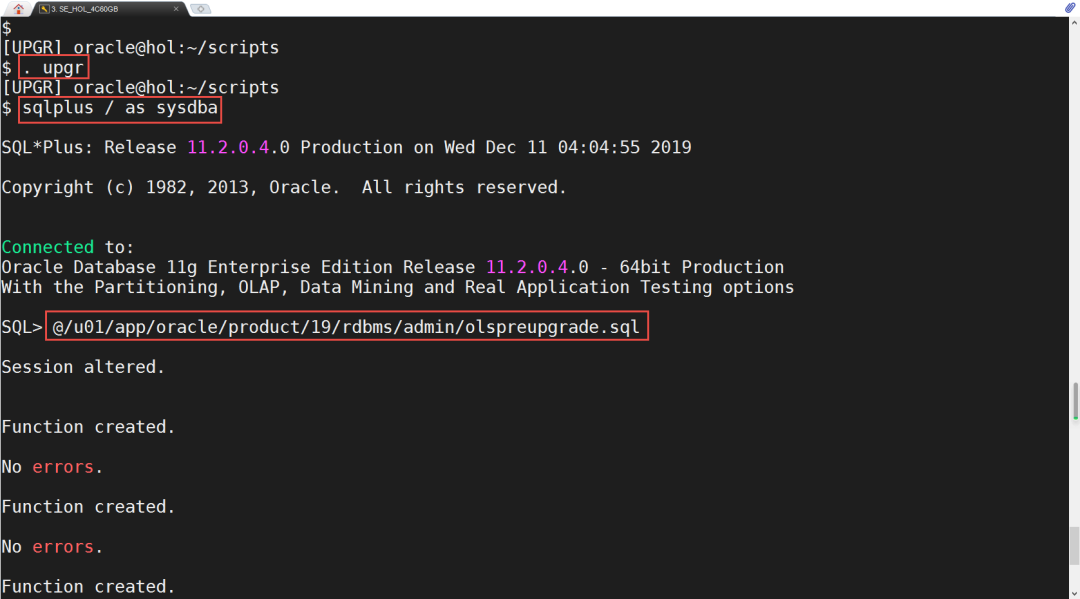Click the scrollbar track above the thumb
This screenshot has height=599, width=1080.
1074,200
